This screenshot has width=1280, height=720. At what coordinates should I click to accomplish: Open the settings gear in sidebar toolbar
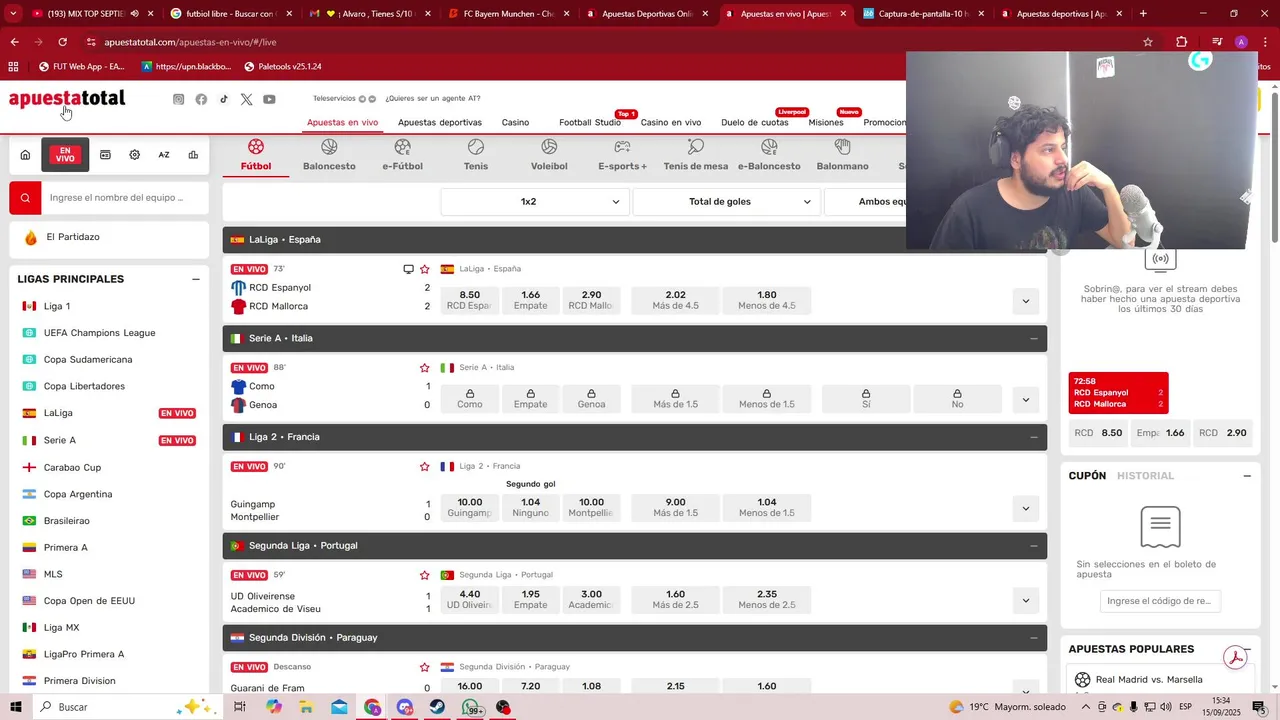click(x=134, y=155)
